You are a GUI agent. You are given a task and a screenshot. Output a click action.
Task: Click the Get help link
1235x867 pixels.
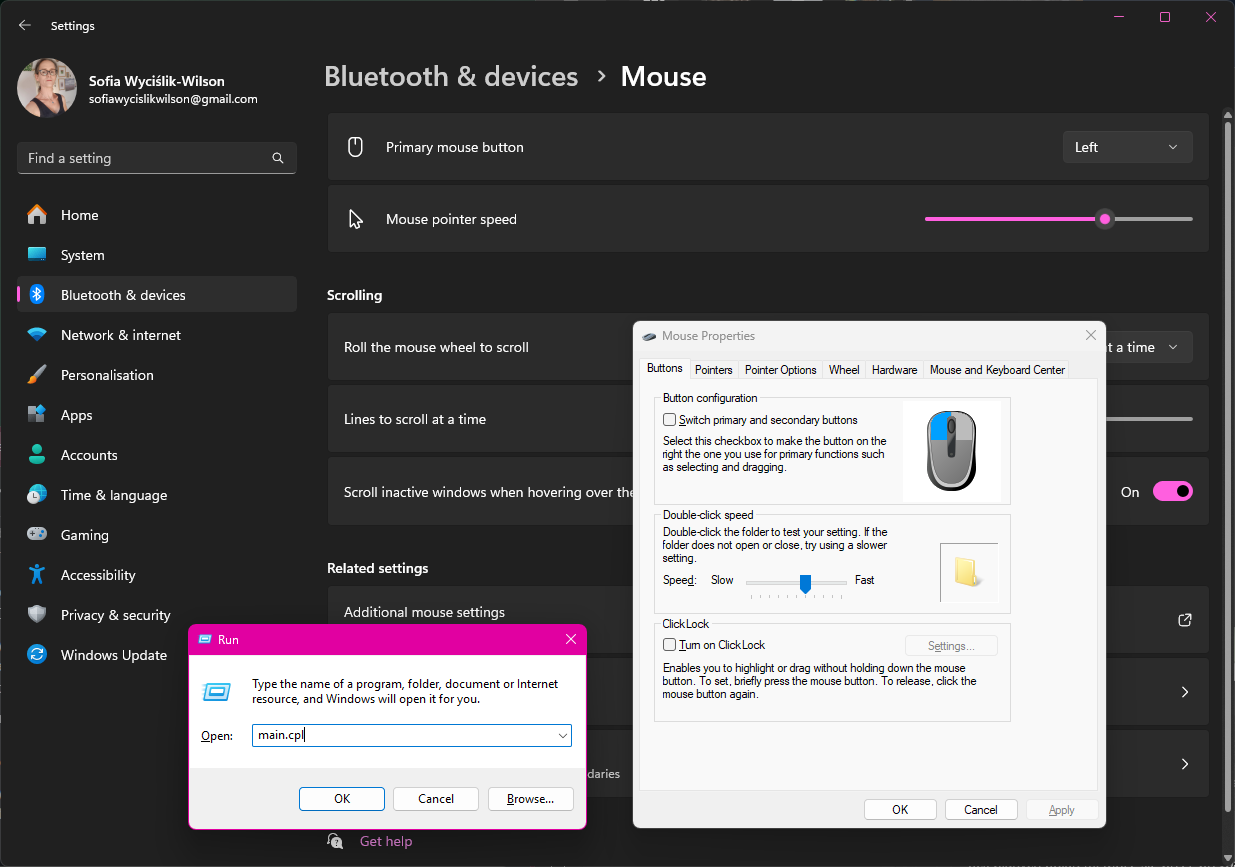click(x=386, y=841)
